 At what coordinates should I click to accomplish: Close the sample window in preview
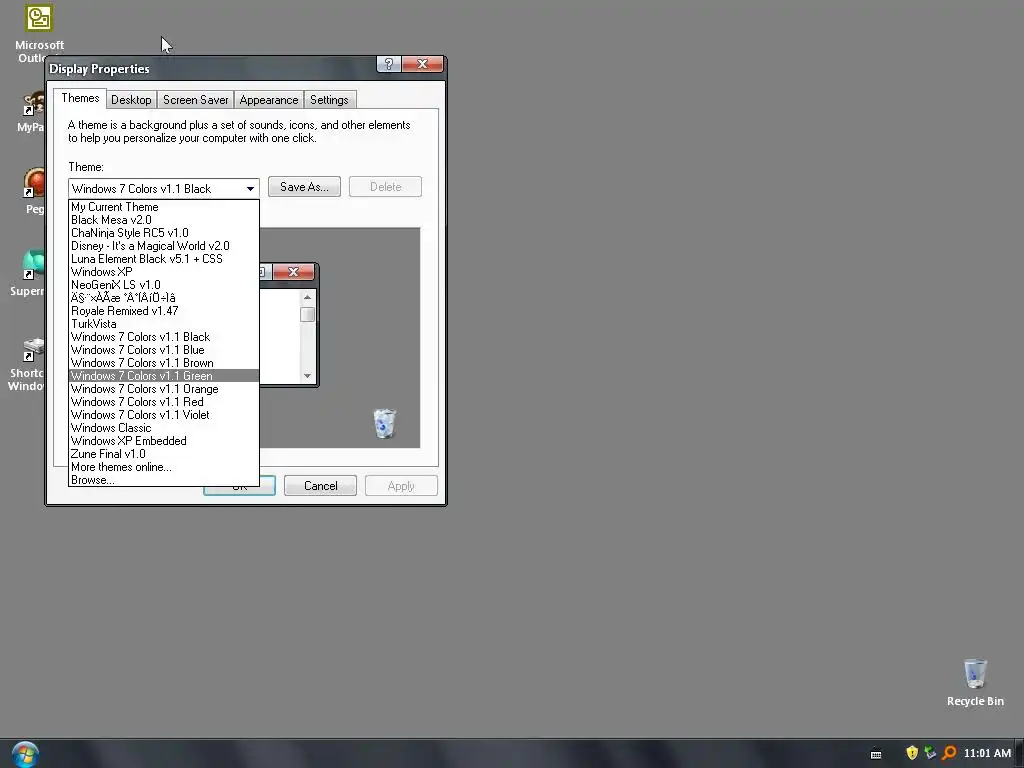coord(293,272)
